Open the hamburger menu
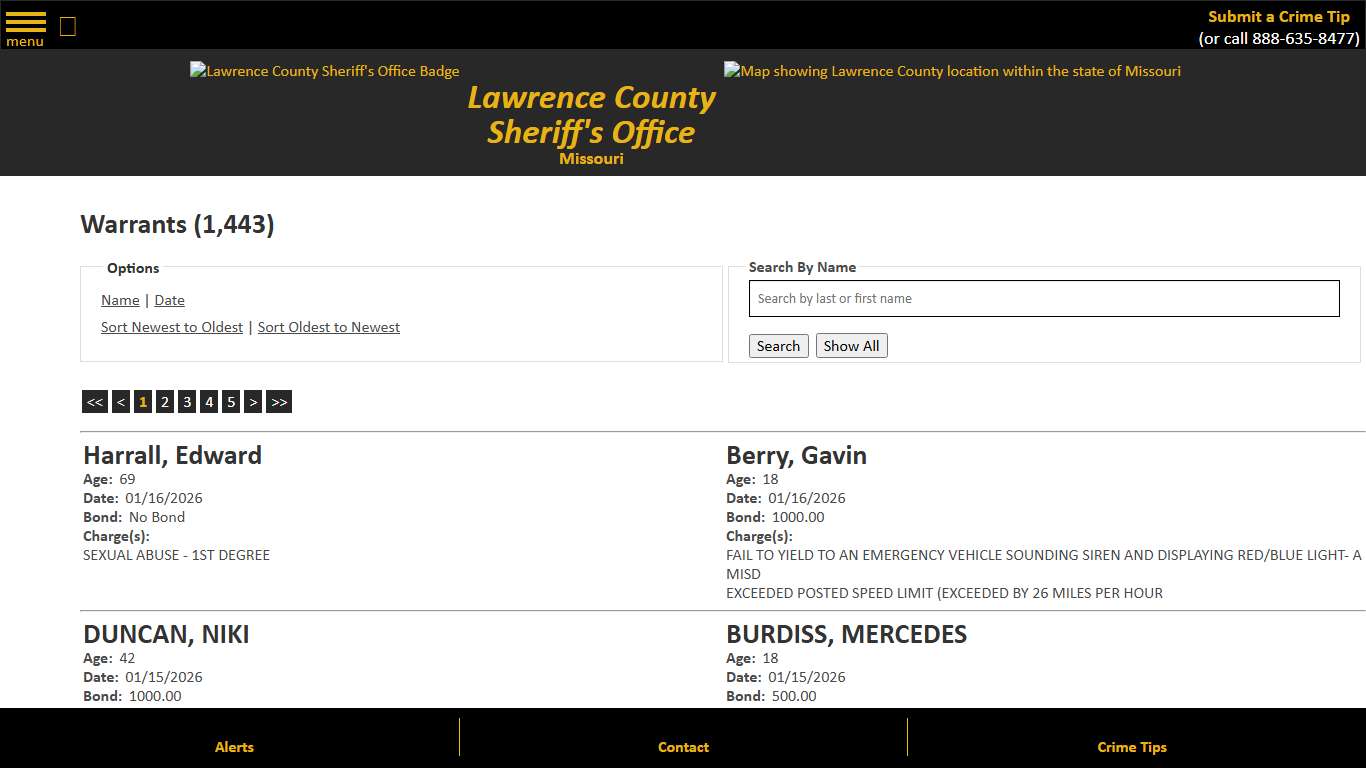Image resolution: width=1366 pixels, height=768 pixels. [24, 24]
